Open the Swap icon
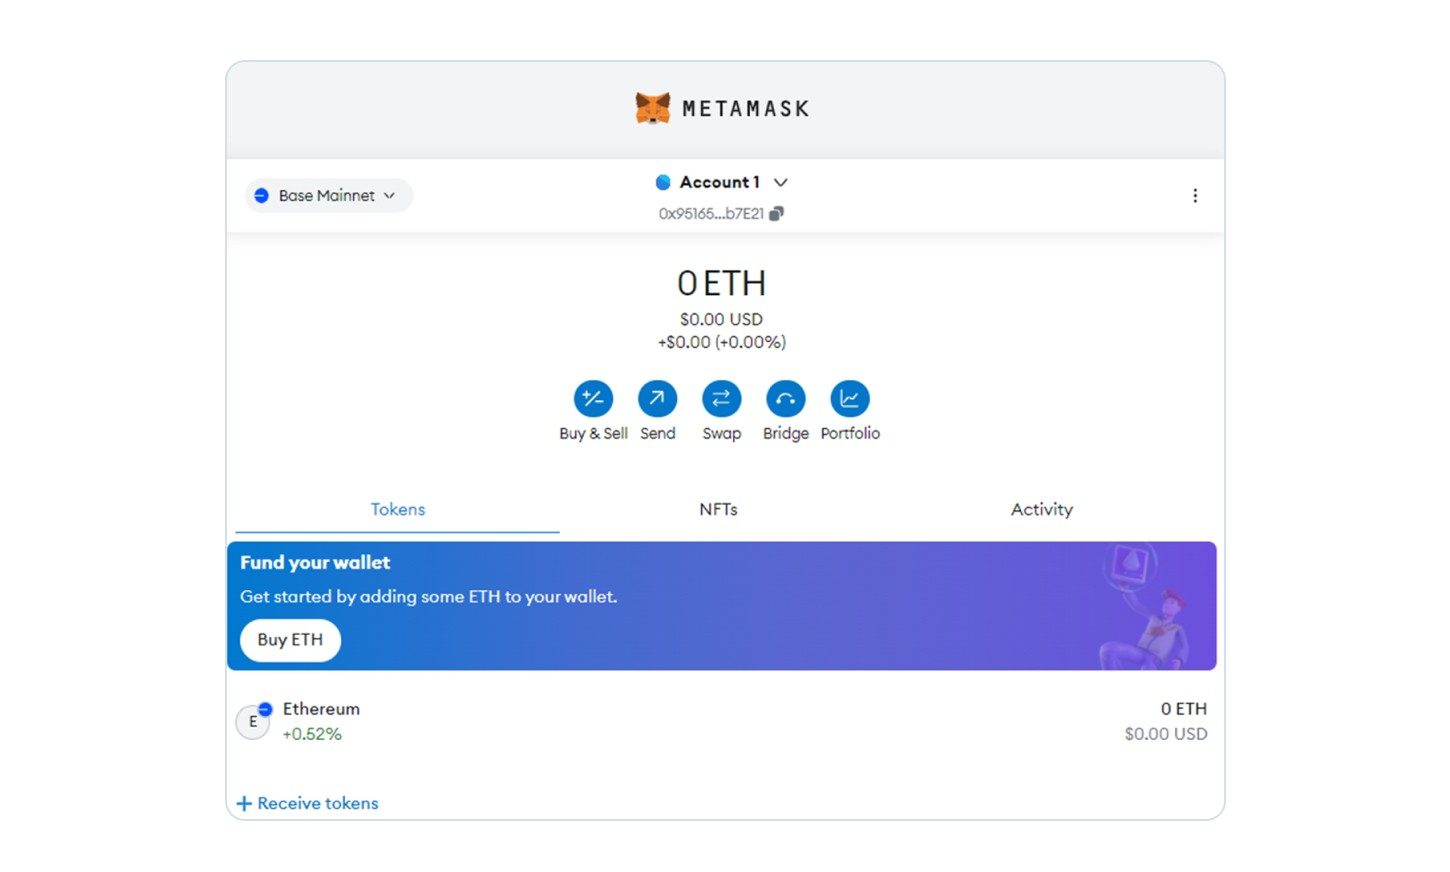Viewport: 1450px width, 872px height. pyautogui.click(x=721, y=399)
